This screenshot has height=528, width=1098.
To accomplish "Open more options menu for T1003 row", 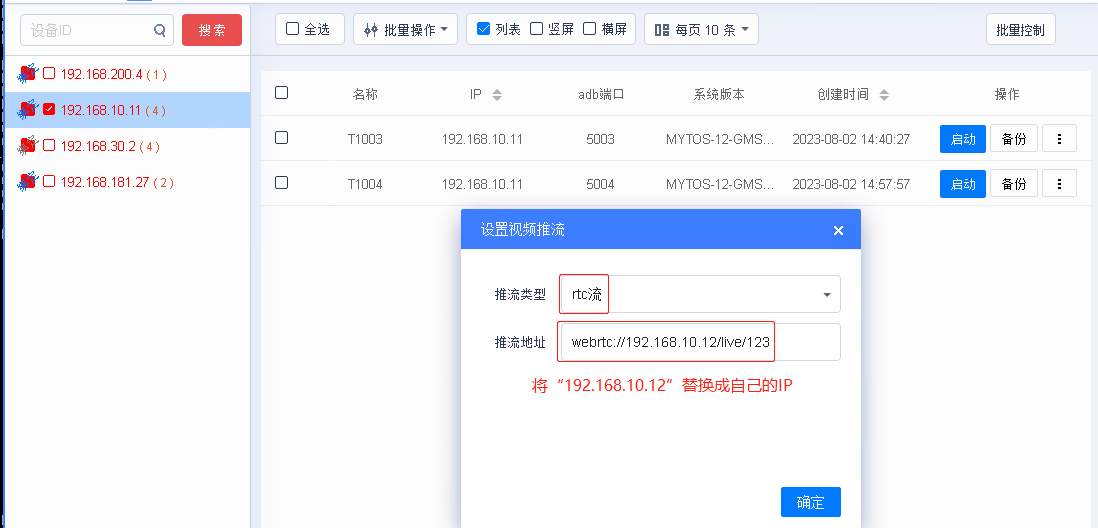I will (x=1059, y=139).
